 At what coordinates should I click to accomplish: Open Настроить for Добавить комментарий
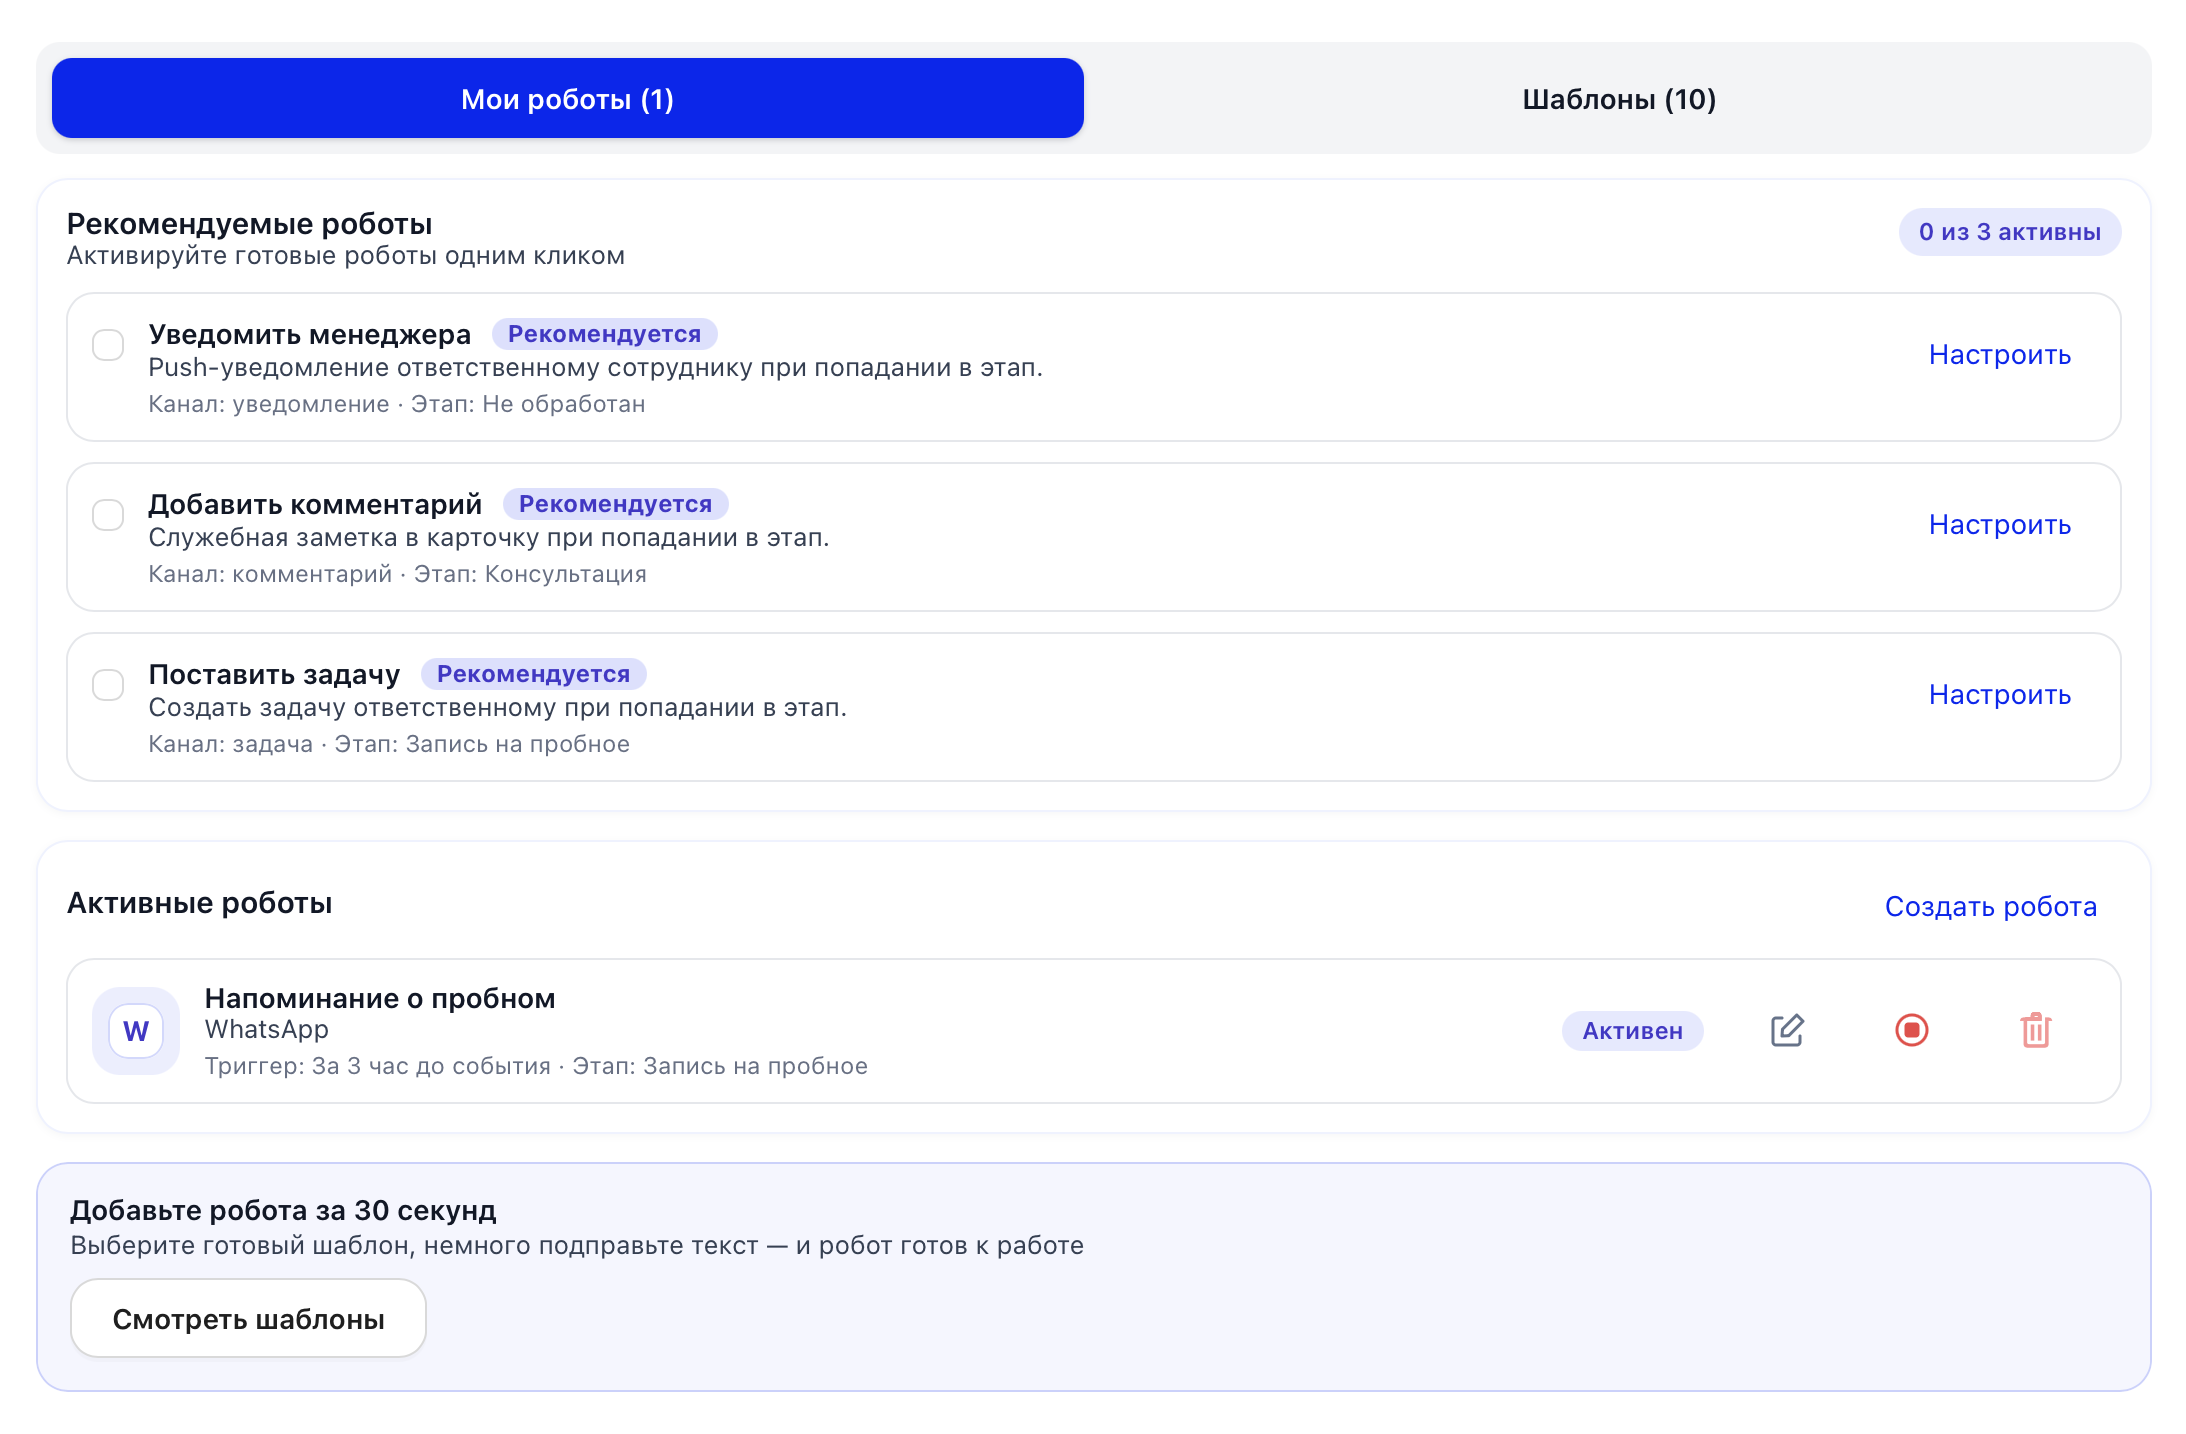coord(1999,525)
